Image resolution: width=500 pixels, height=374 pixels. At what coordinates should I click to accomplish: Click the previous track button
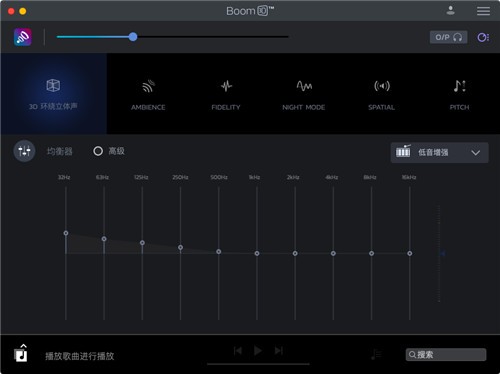(x=238, y=351)
